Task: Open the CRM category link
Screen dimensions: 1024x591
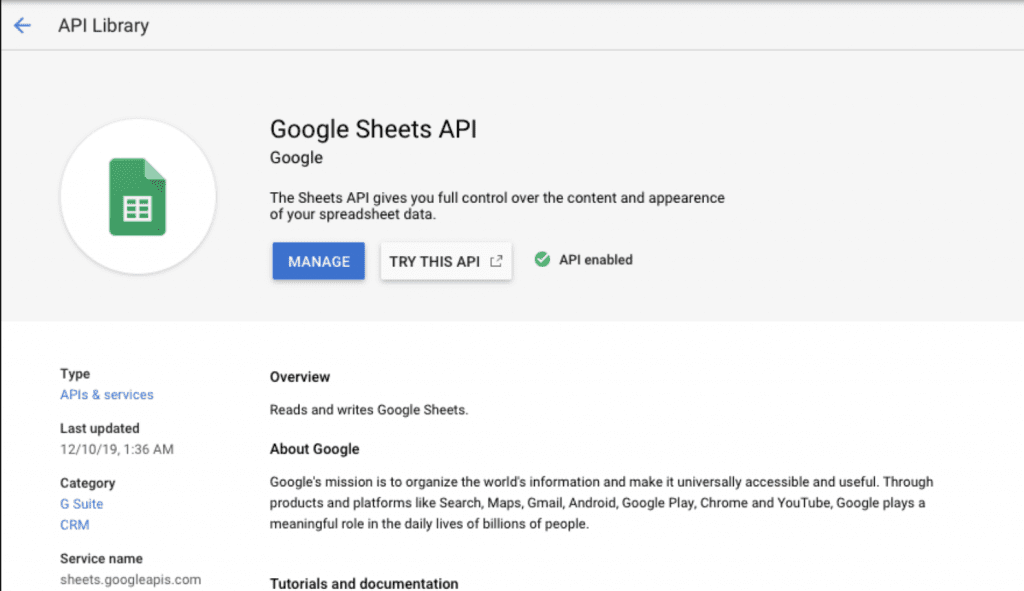Action: [74, 524]
